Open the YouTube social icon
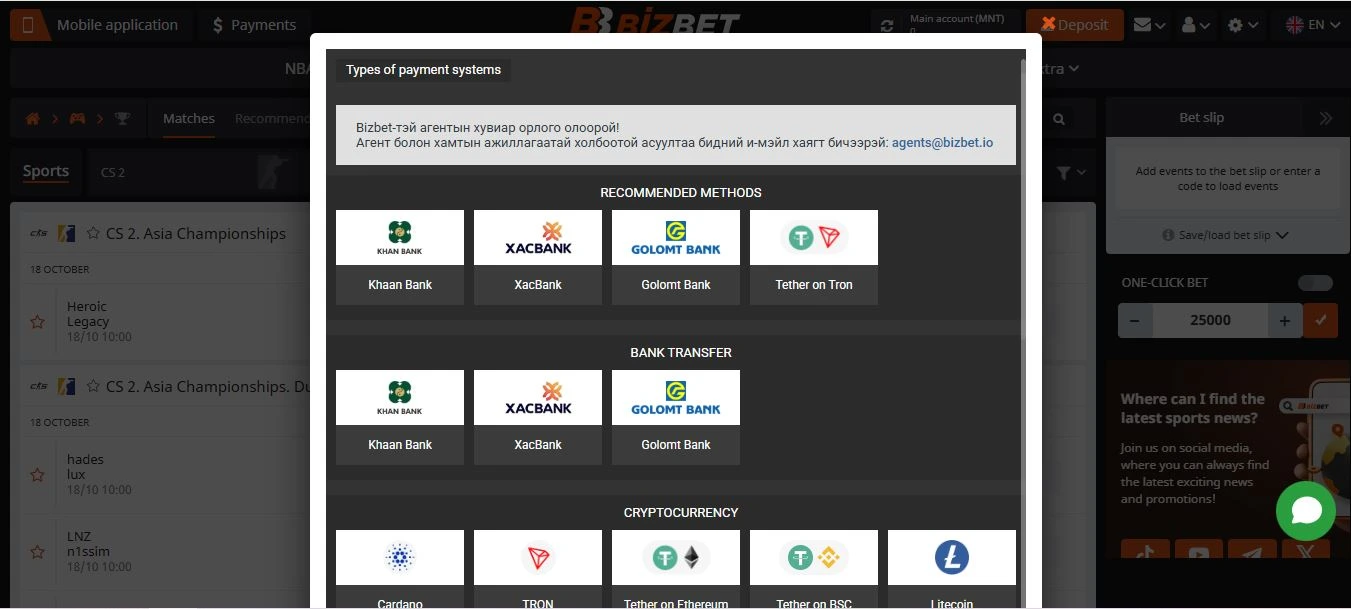Viewport: 1351px width, 609px height. click(1199, 551)
